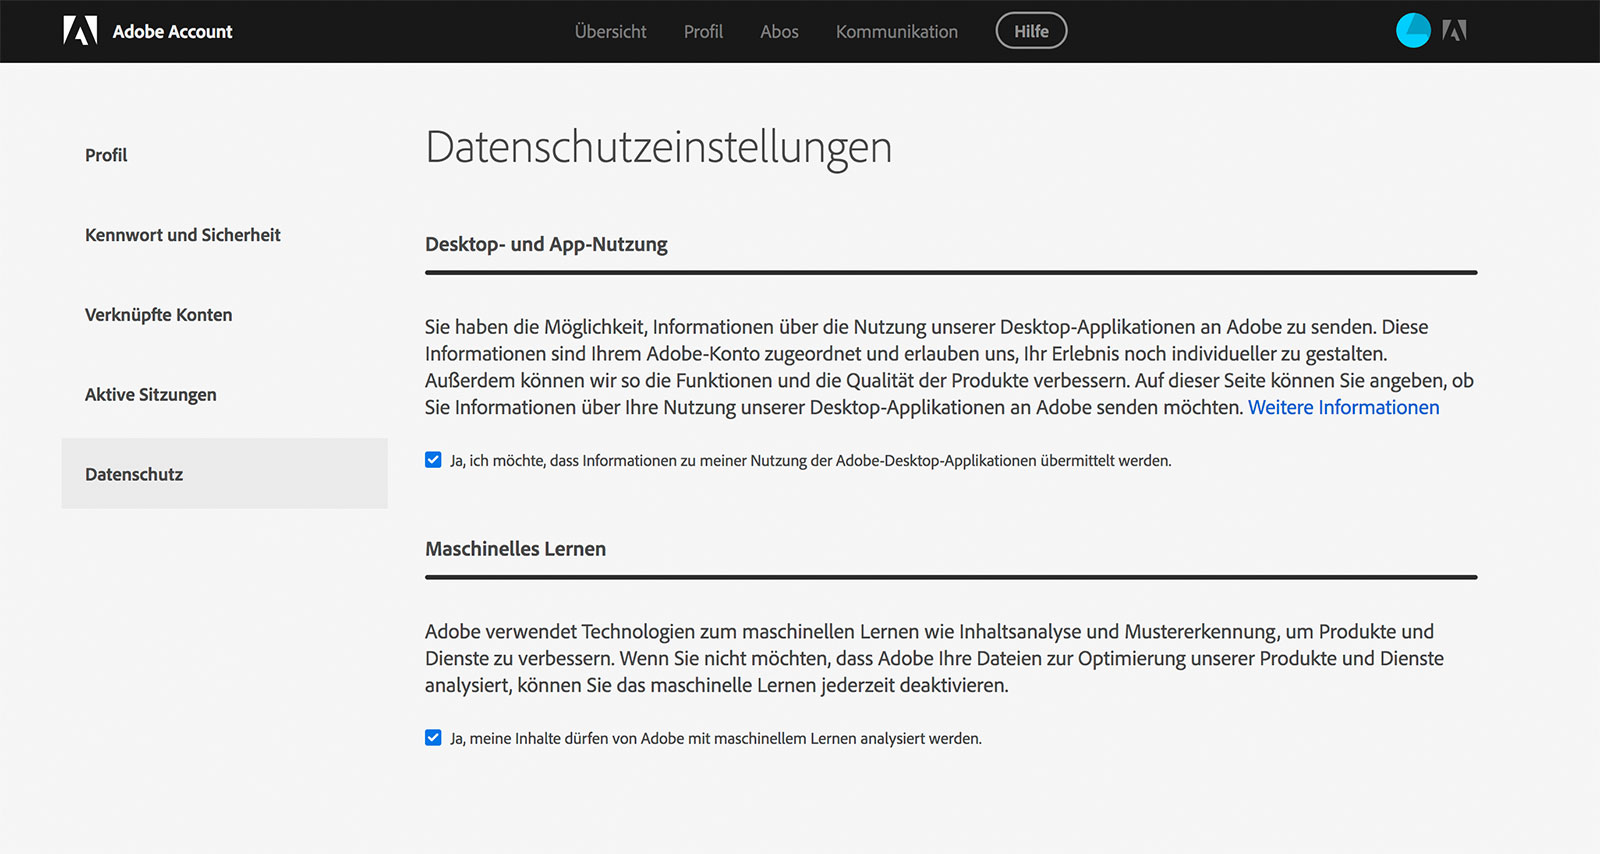Click the small Adobe icon beside the avatar

coord(1454,31)
